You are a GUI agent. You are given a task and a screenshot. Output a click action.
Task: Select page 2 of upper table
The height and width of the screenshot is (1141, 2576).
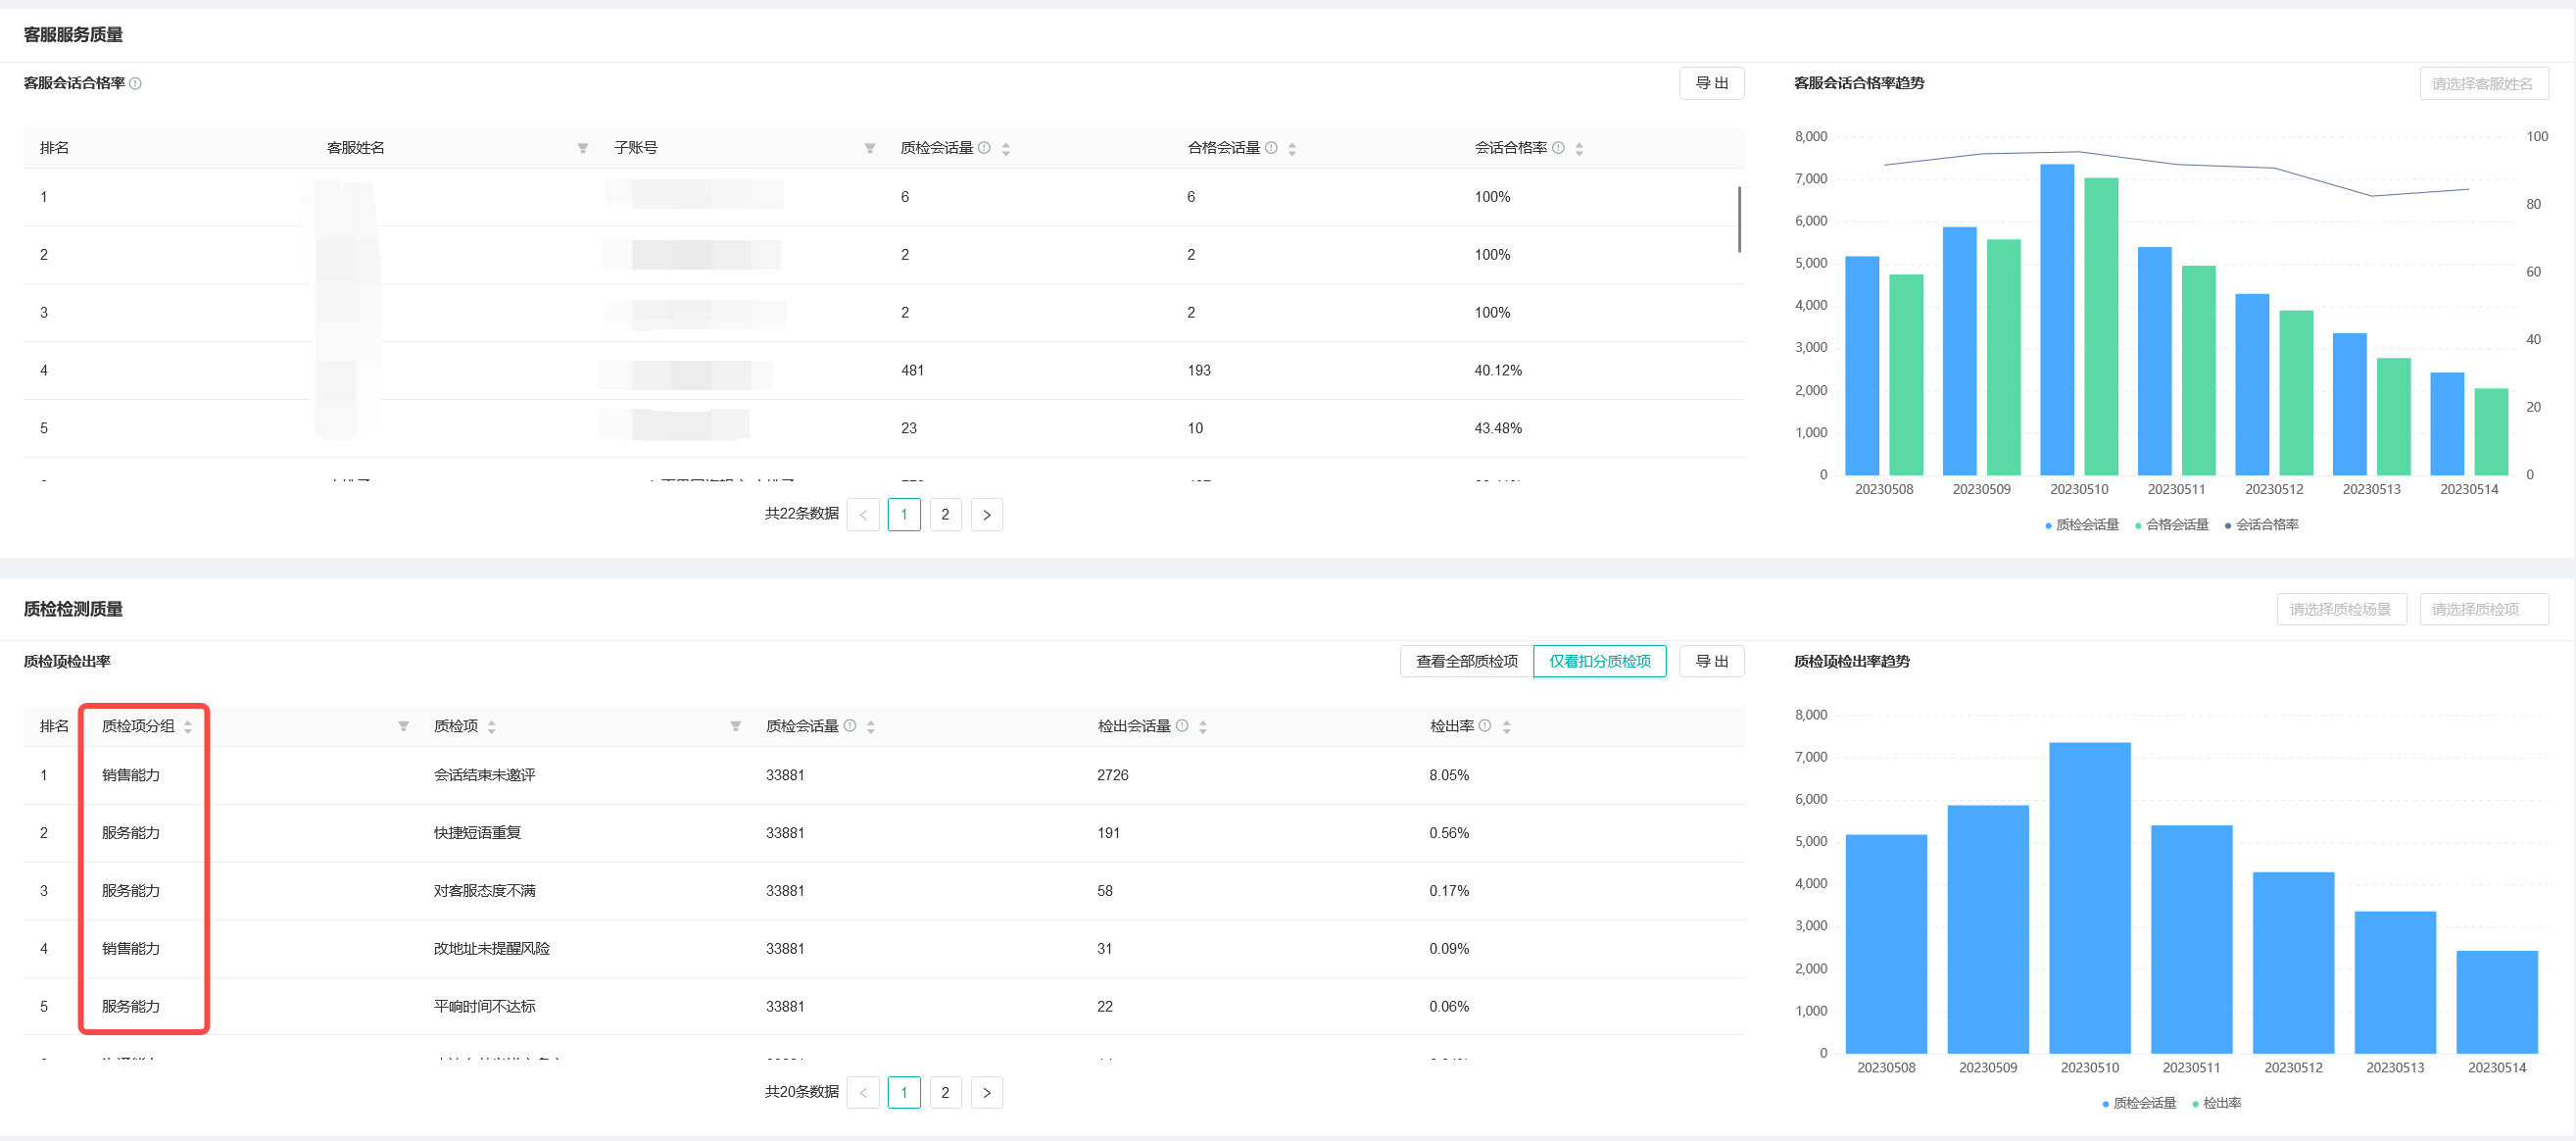coord(945,515)
